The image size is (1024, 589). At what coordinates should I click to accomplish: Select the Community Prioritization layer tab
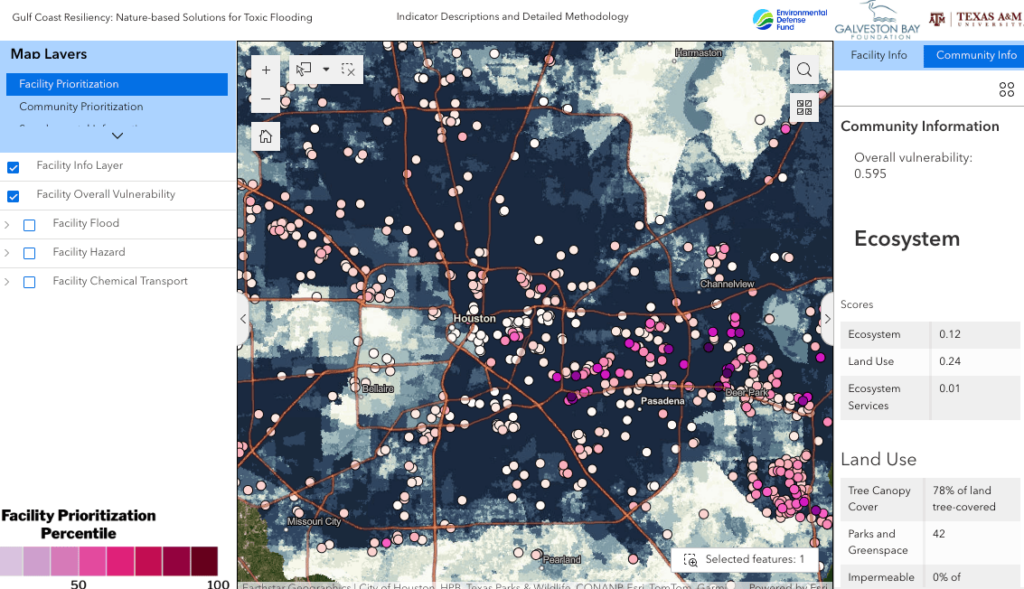[x=80, y=106]
